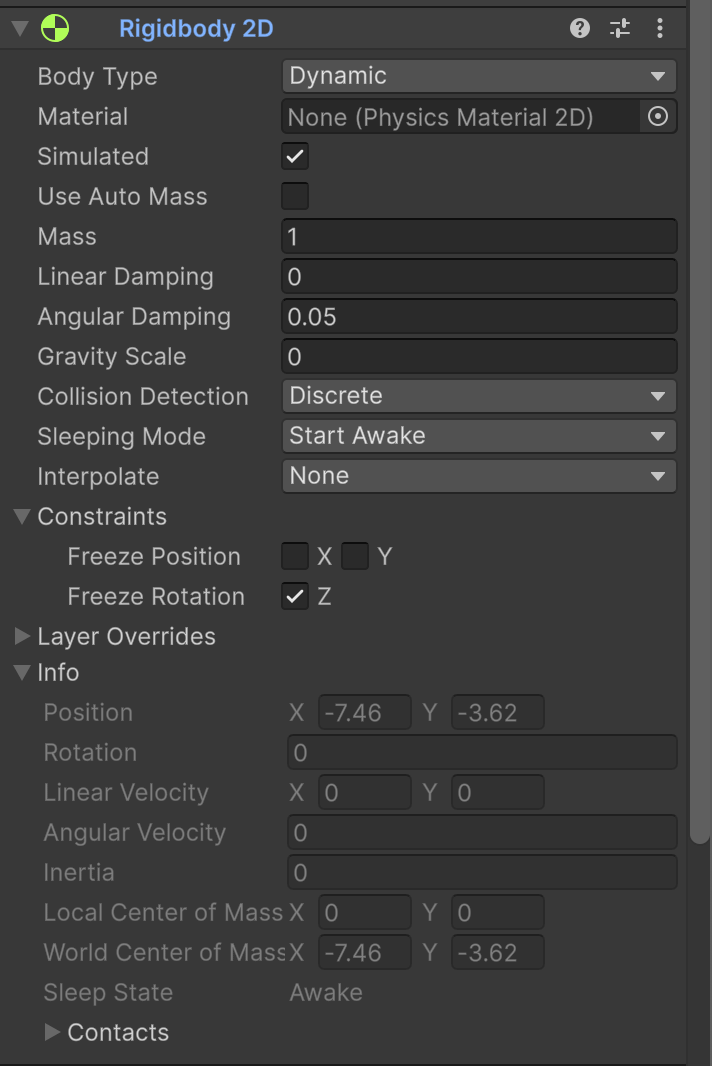Screen dimensions: 712x1066
Task: Enable Use Auto Mass checkbox
Action: pos(295,196)
